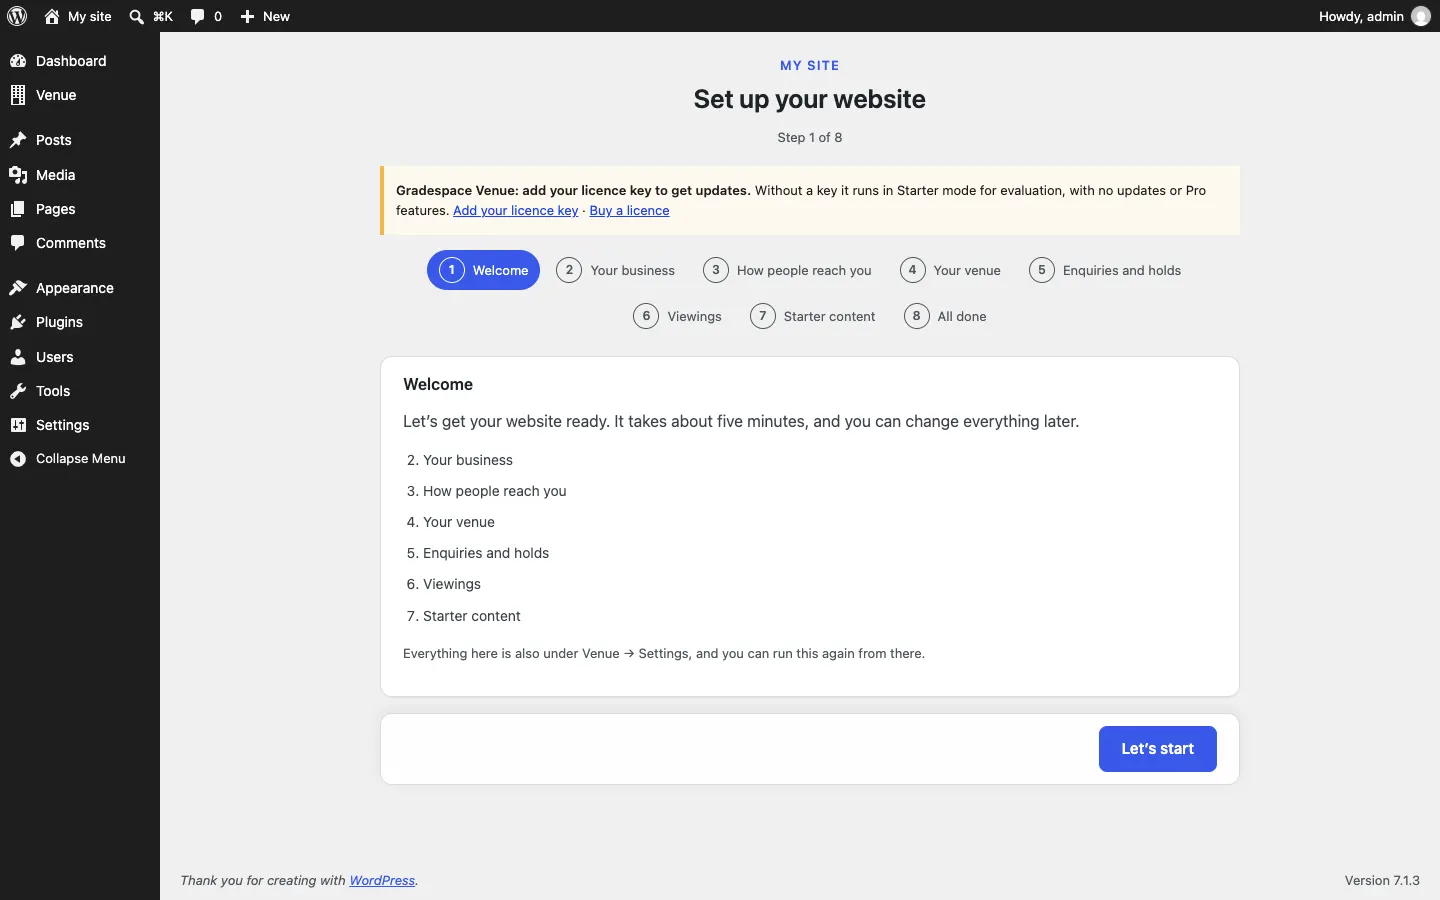
Task: Click the Users person icon
Action: (x=18, y=357)
